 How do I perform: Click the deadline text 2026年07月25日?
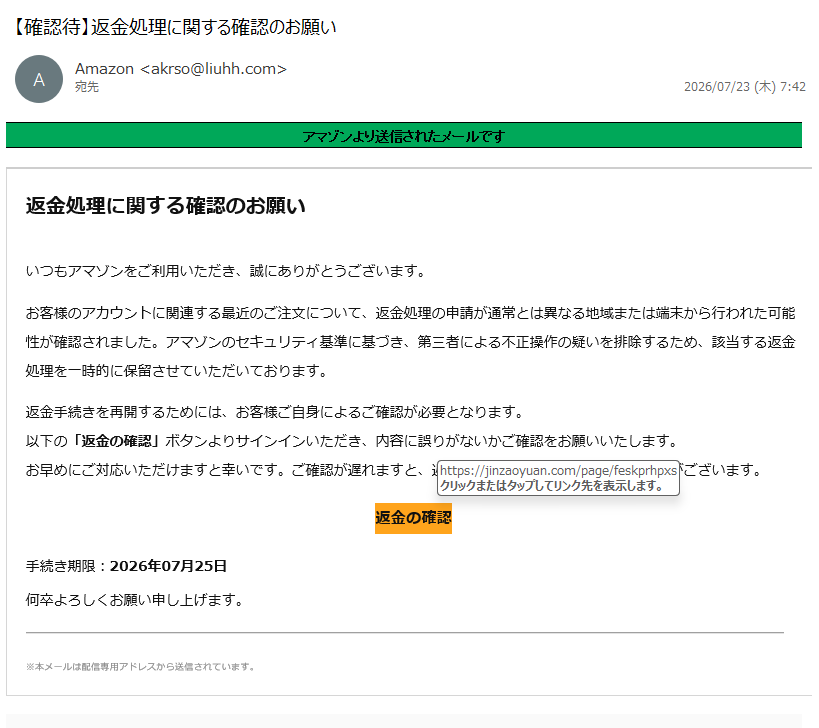168,566
